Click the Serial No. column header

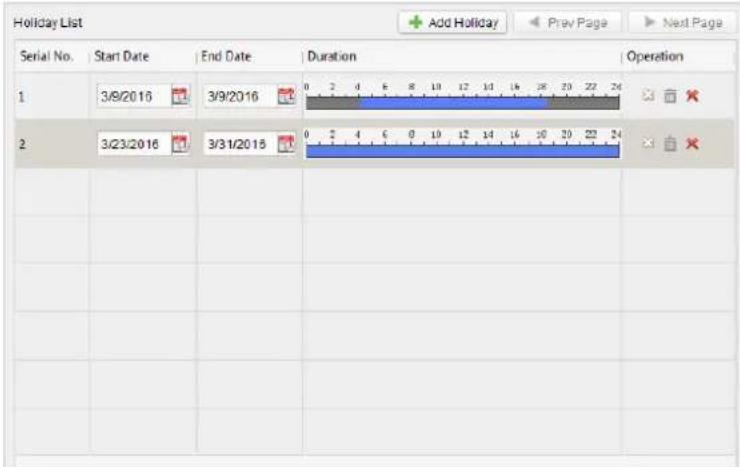pos(46,56)
